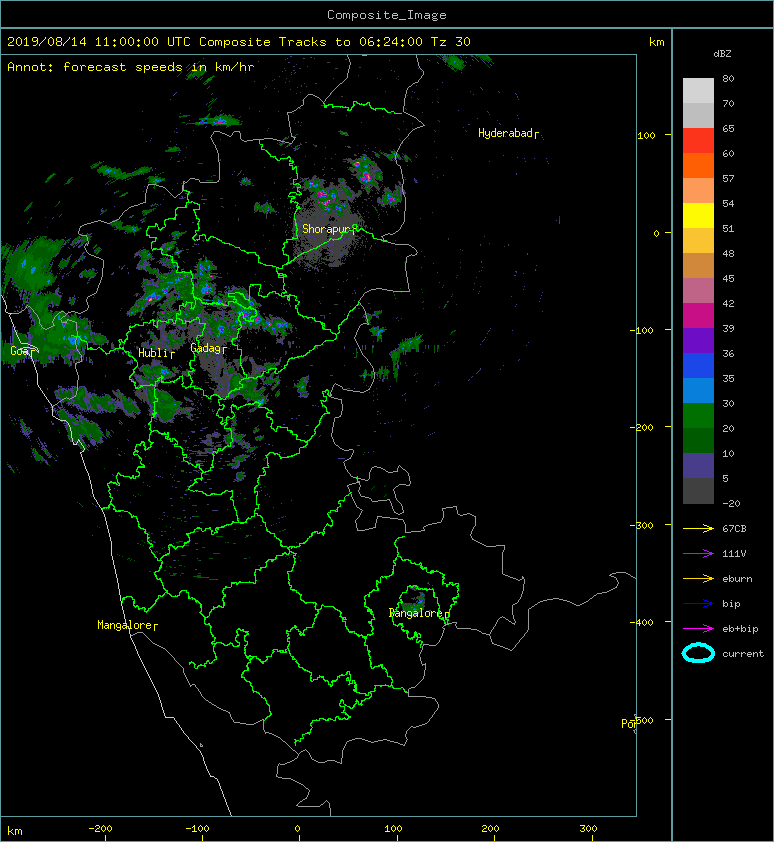Click the purple arrow beside 111V legend
The width and height of the screenshot is (774, 842).
point(698,553)
